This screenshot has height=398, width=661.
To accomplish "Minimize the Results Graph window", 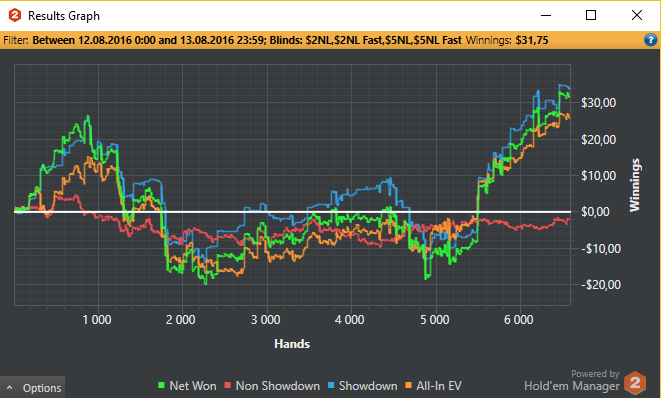I will click(x=546, y=16).
